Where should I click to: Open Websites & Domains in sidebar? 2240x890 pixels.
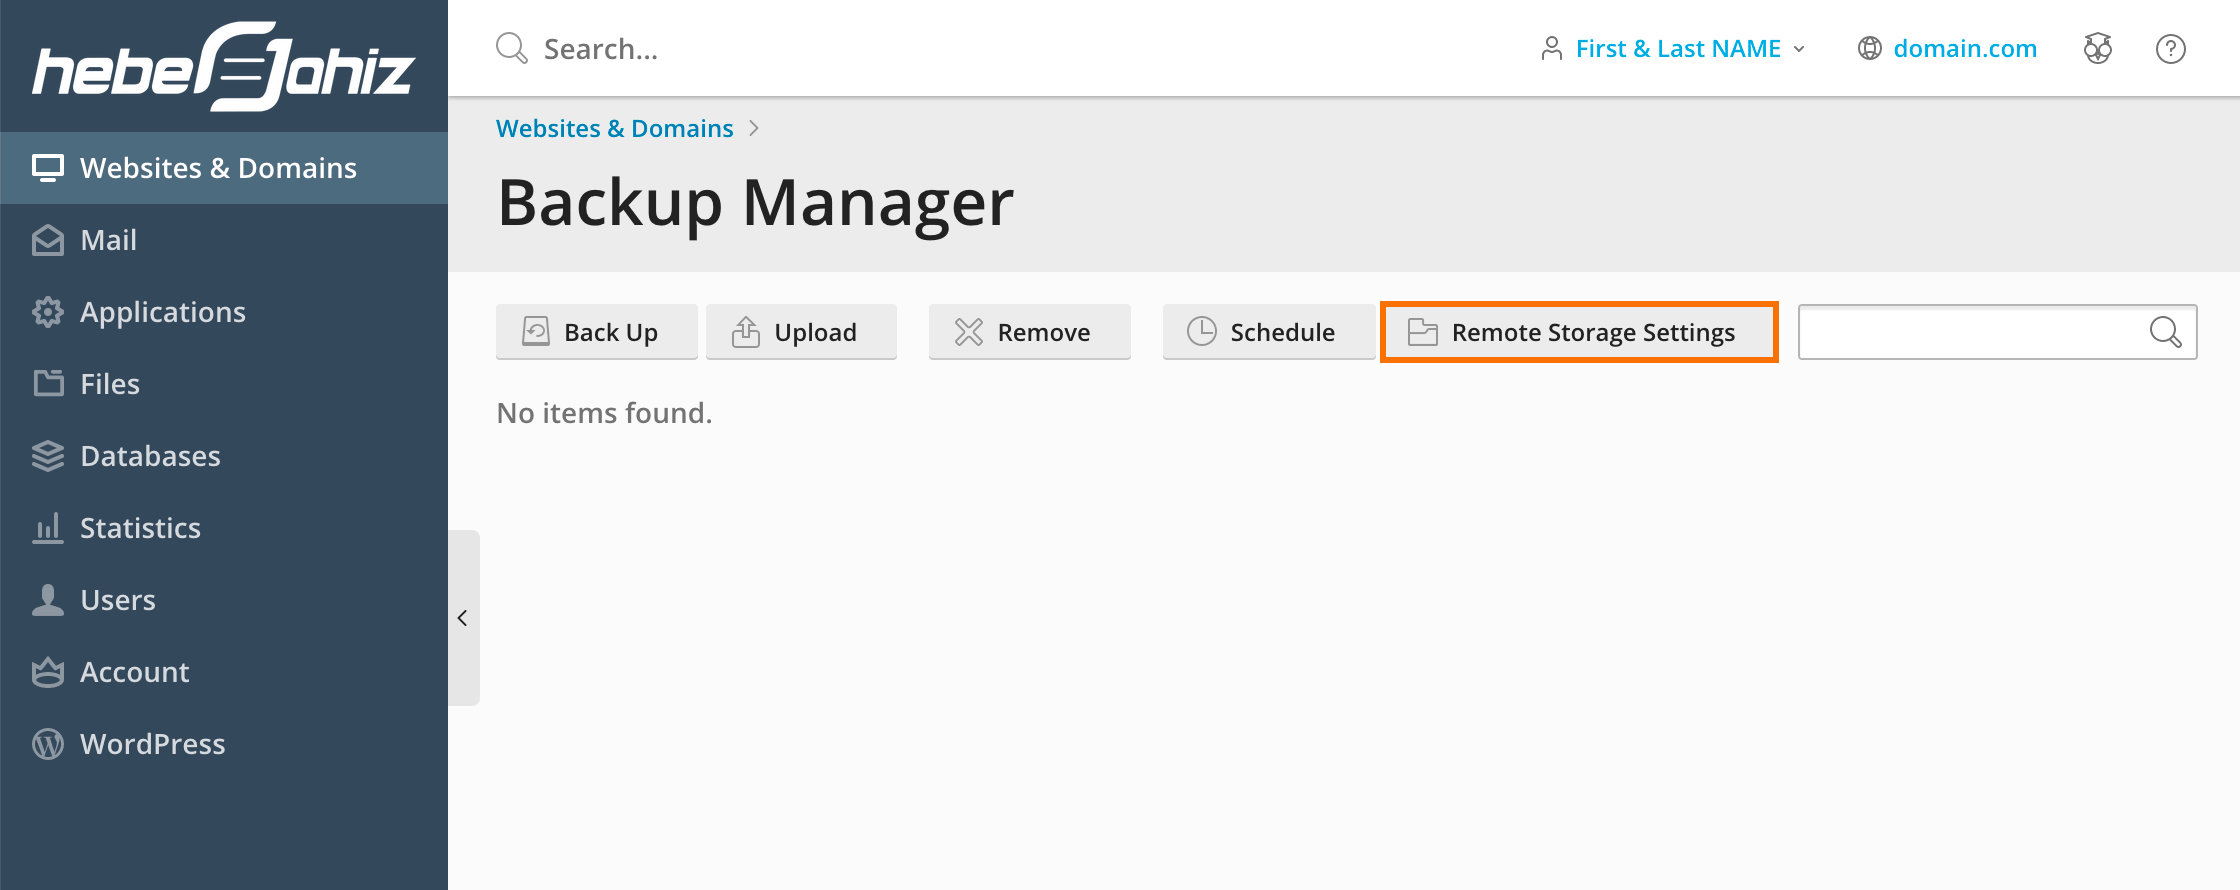[x=224, y=168]
